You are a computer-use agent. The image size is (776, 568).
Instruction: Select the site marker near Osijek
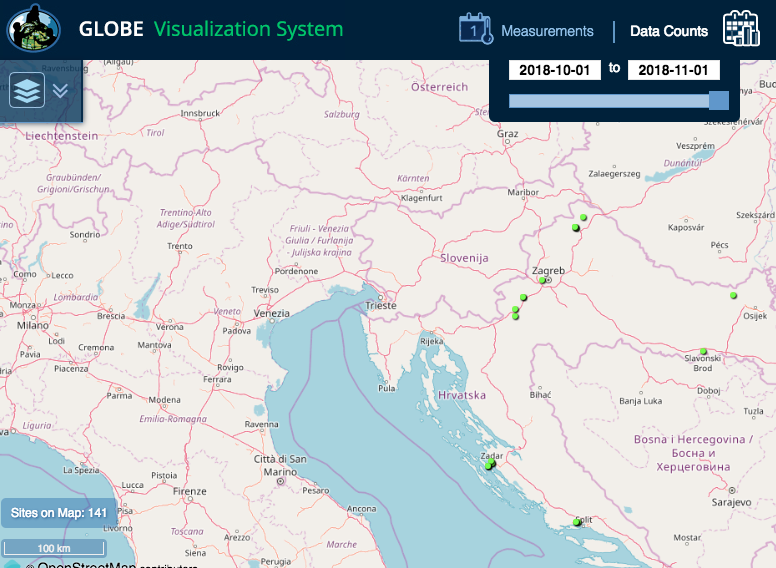(733, 296)
